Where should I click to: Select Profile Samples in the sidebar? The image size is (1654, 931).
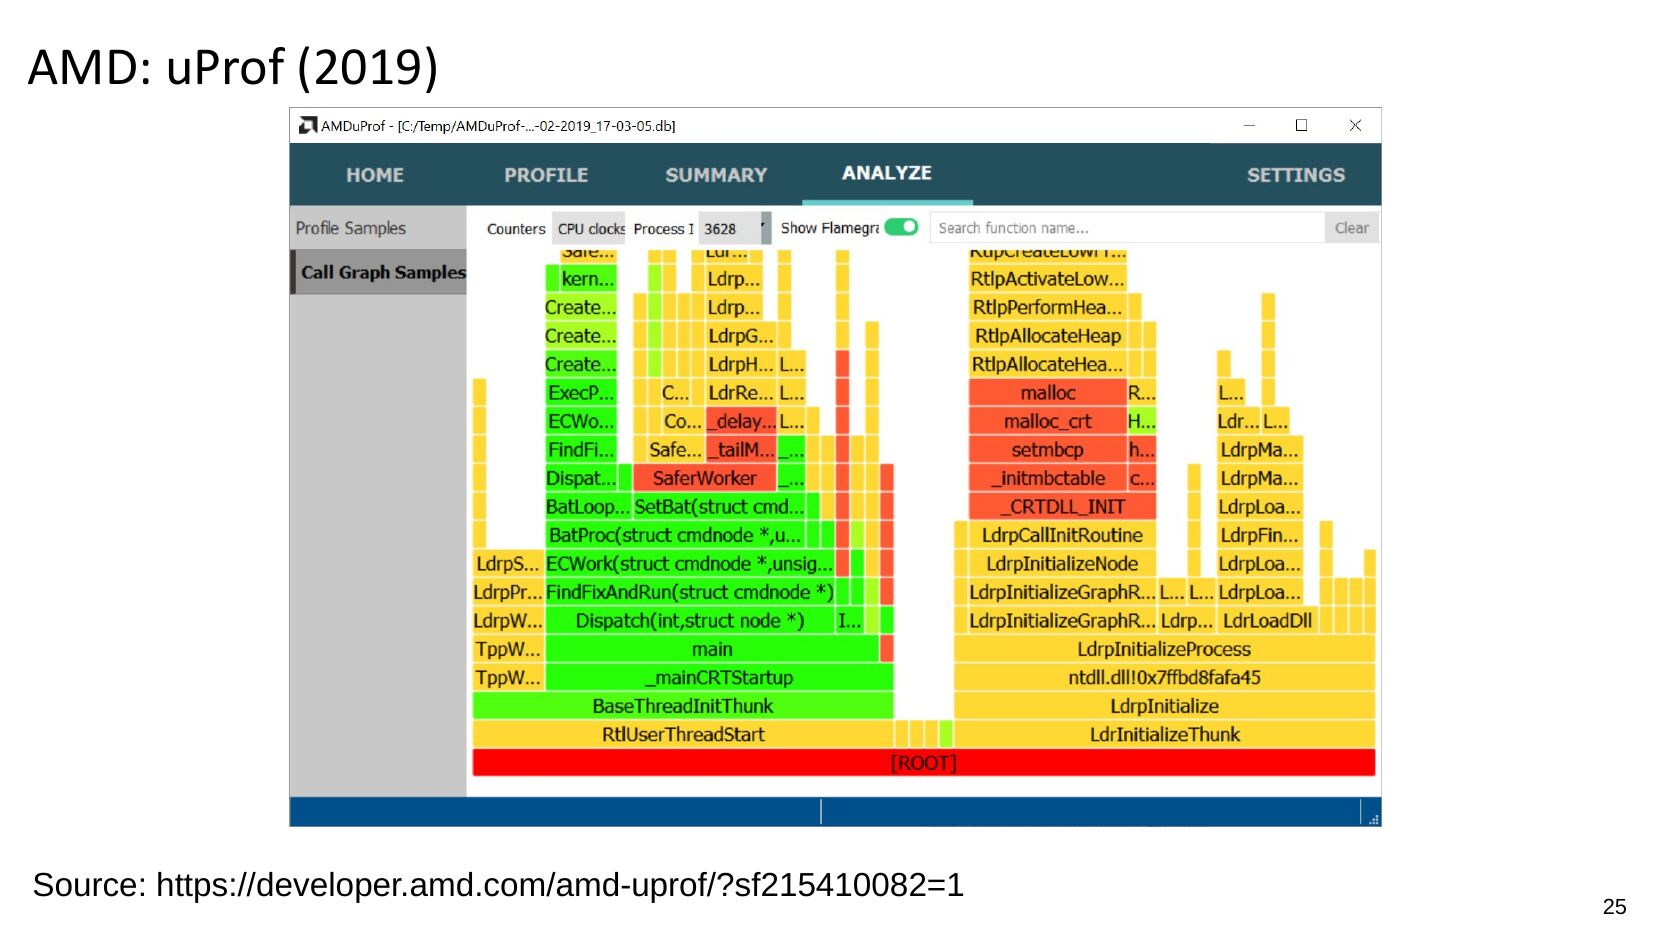click(351, 228)
